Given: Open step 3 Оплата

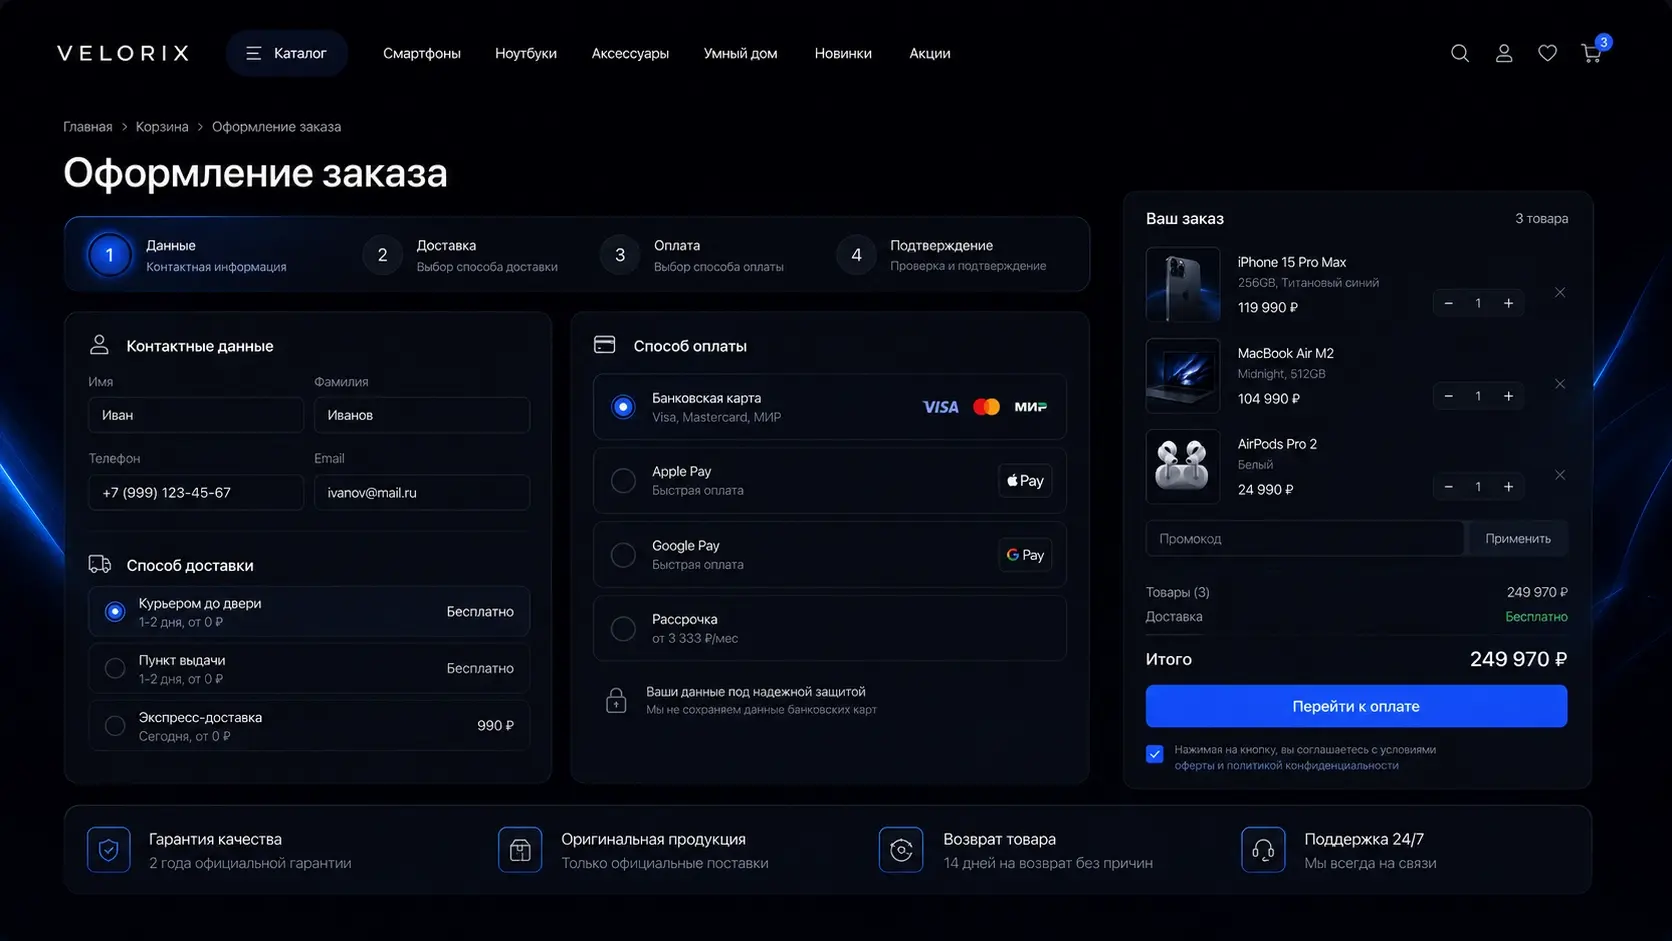Looking at the screenshot, I should pyautogui.click(x=692, y=255).
